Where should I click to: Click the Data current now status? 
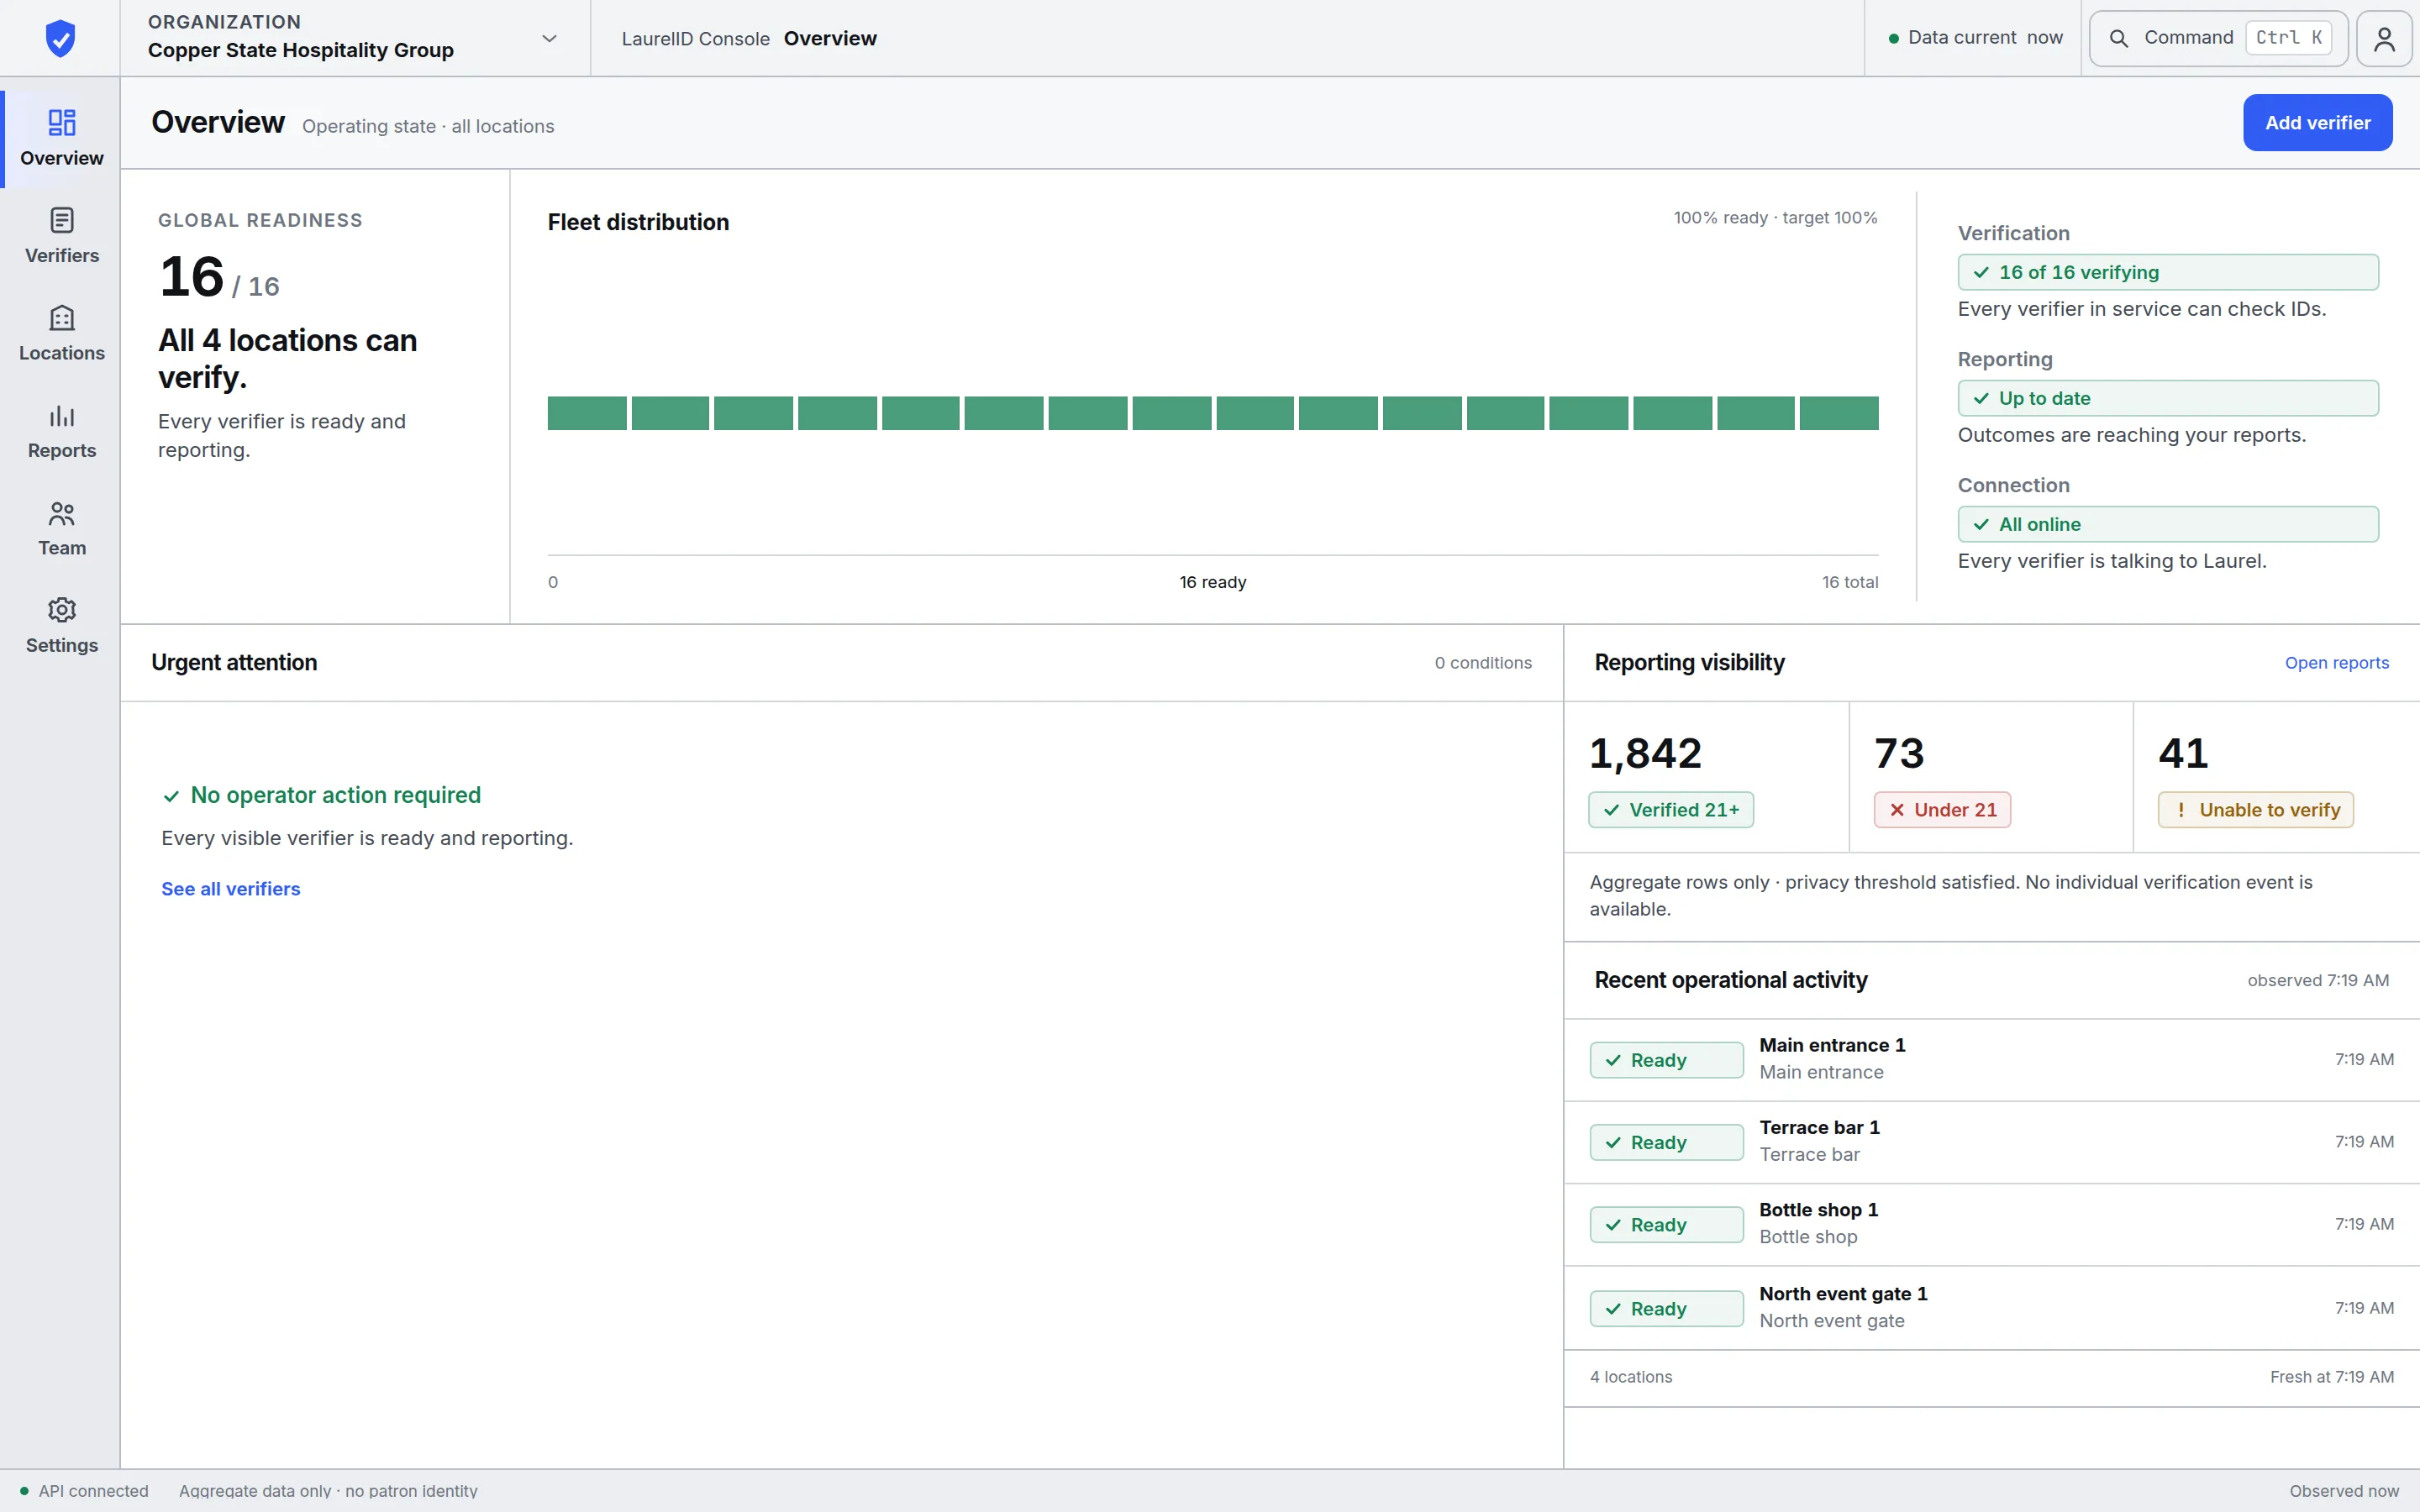tap(1975, 38)
